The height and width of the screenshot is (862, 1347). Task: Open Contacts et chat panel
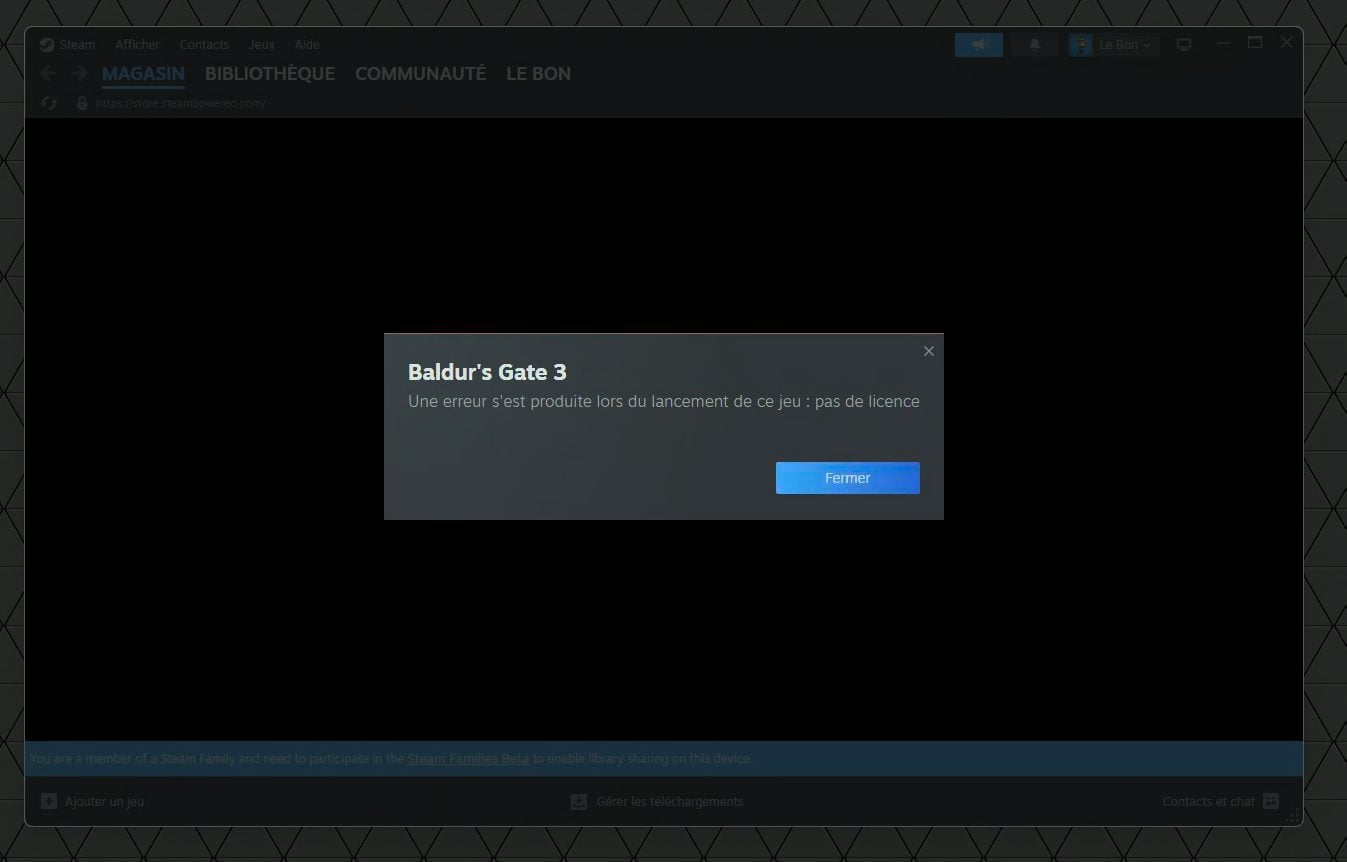point(1219,802)
